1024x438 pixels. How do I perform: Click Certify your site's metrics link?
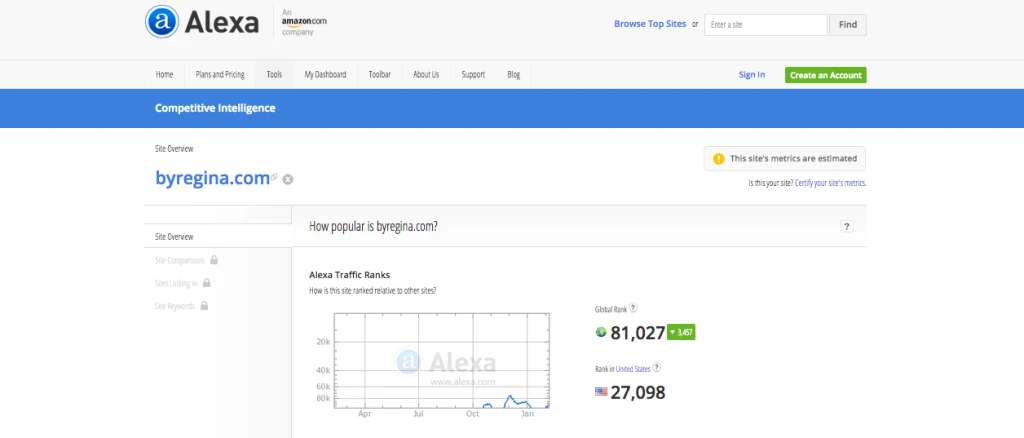(x=831, y=183)
